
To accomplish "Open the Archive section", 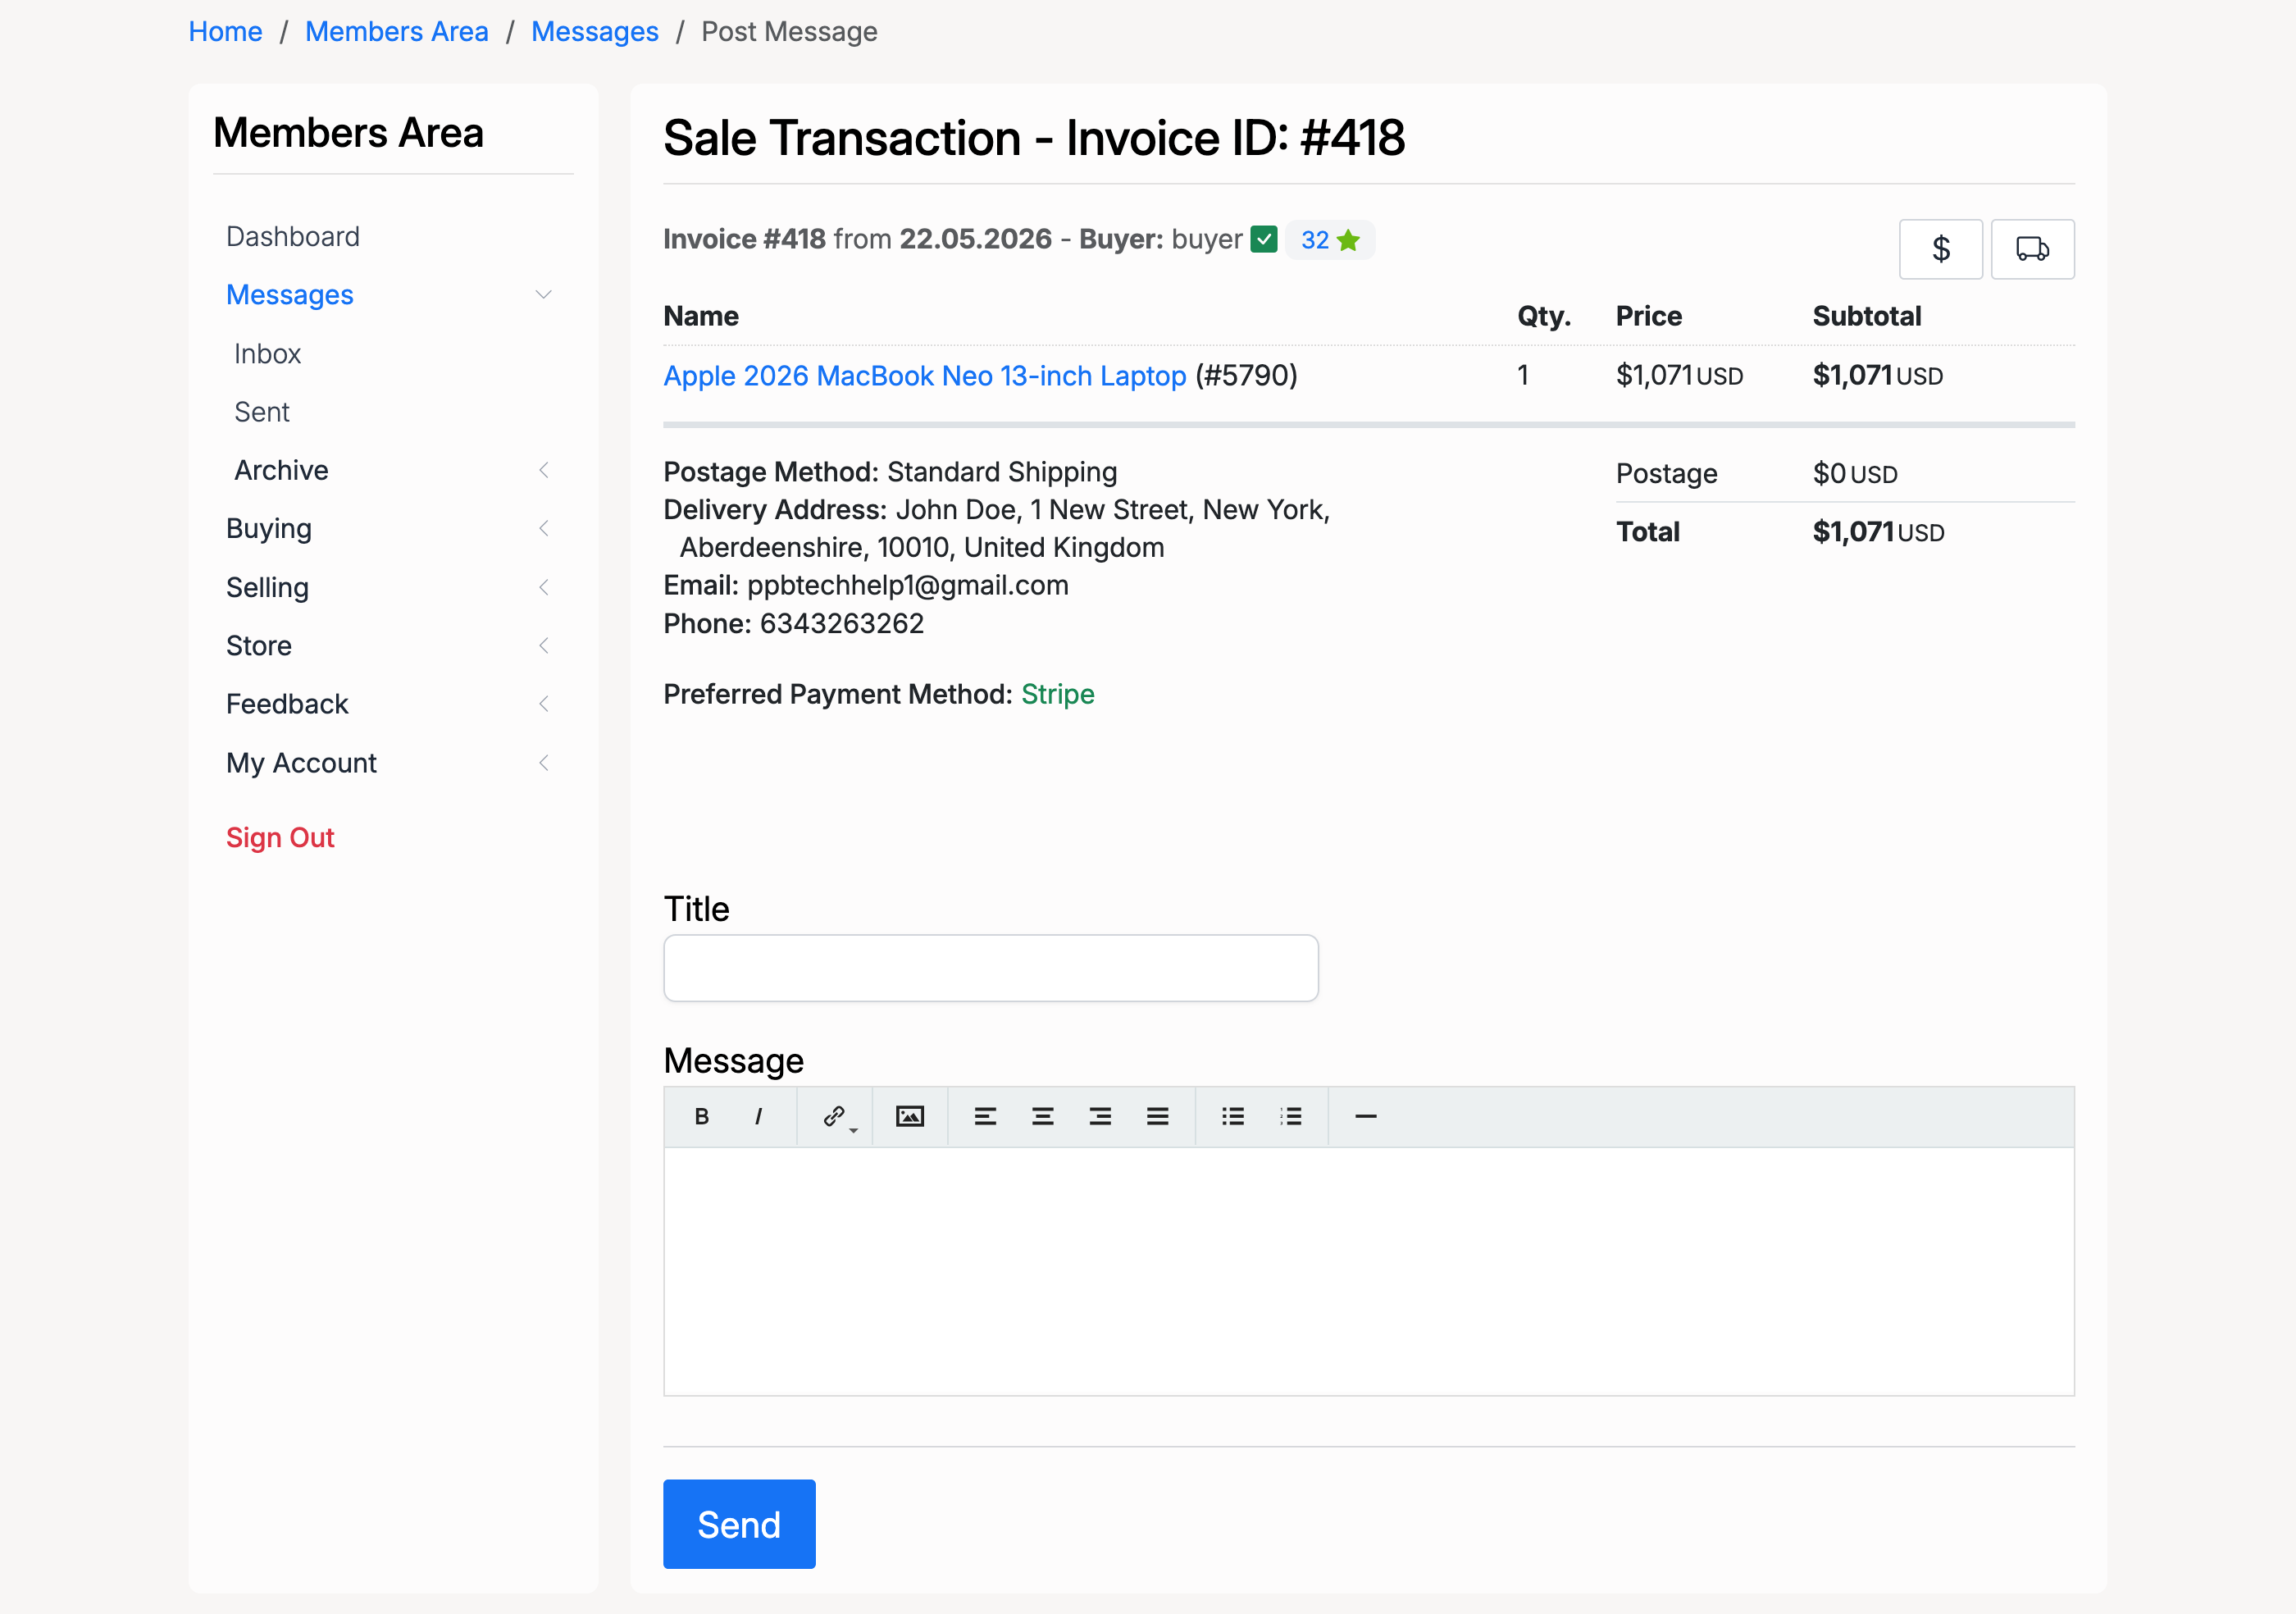I will 281,470.
